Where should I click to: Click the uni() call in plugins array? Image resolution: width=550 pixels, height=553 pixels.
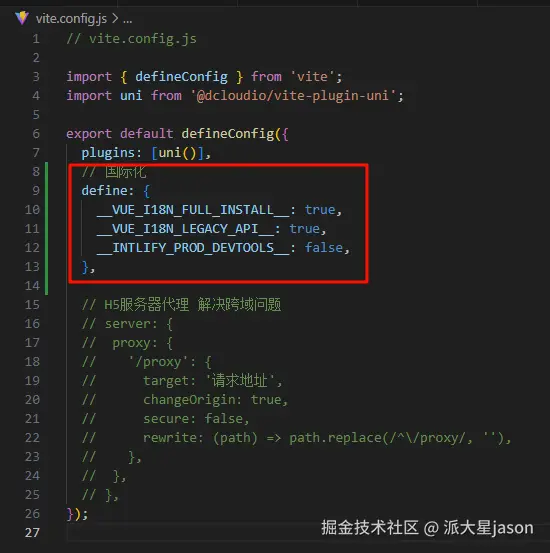tap(177, 153)
